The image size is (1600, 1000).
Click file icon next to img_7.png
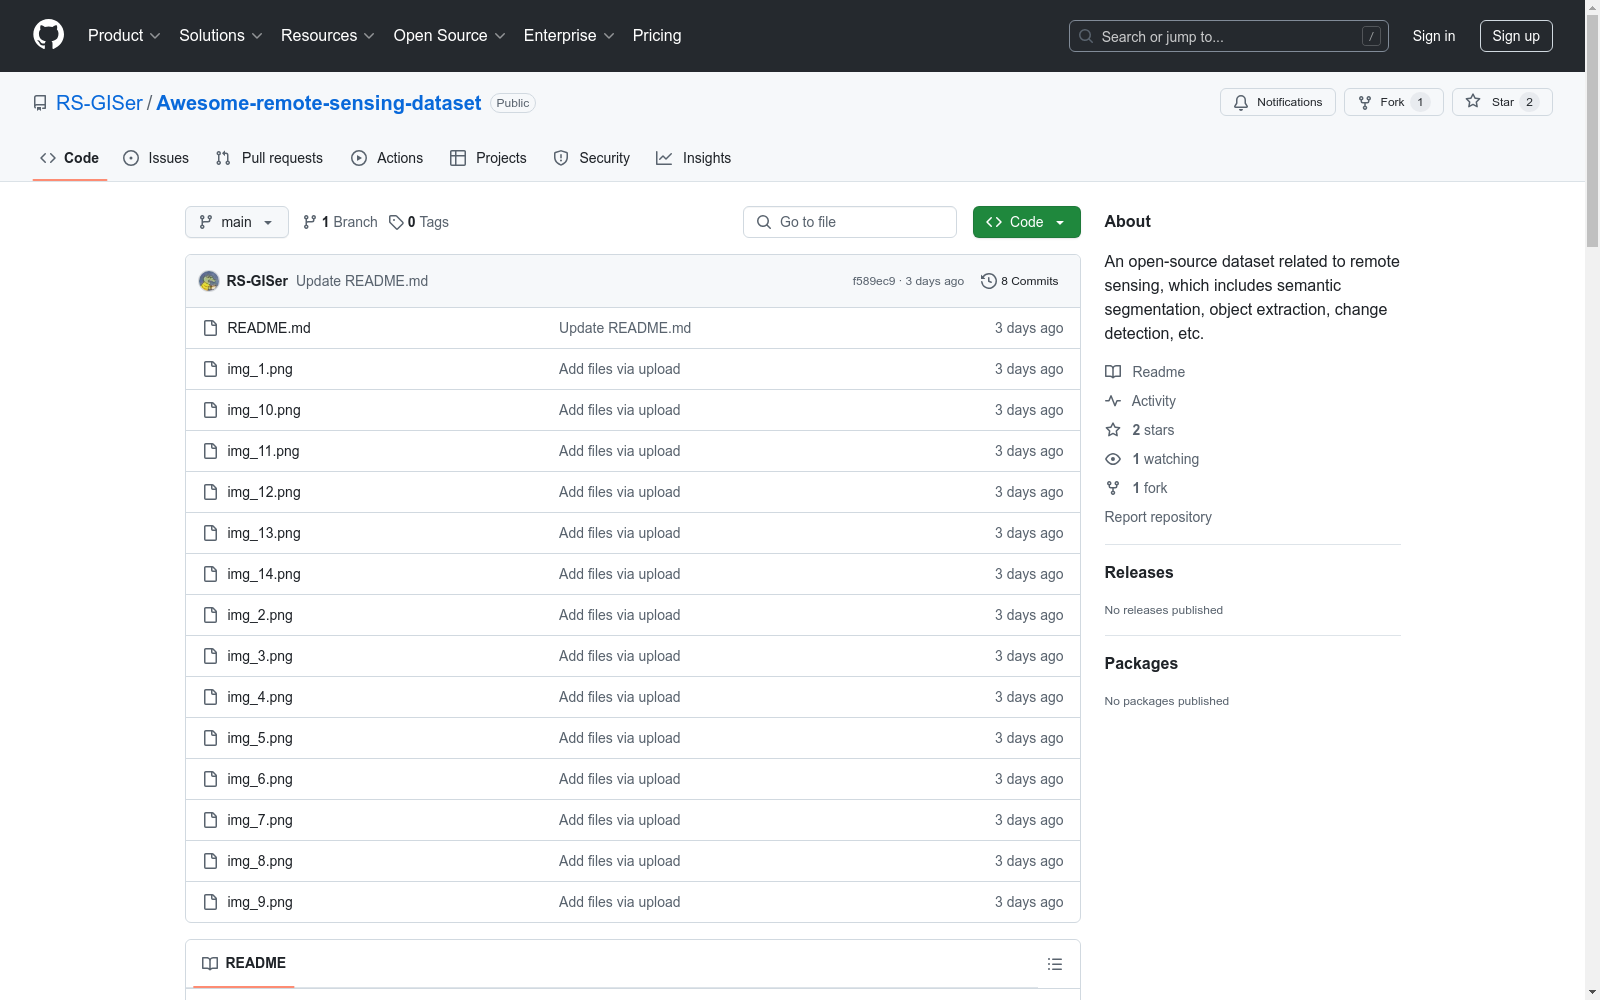point(210,820)
